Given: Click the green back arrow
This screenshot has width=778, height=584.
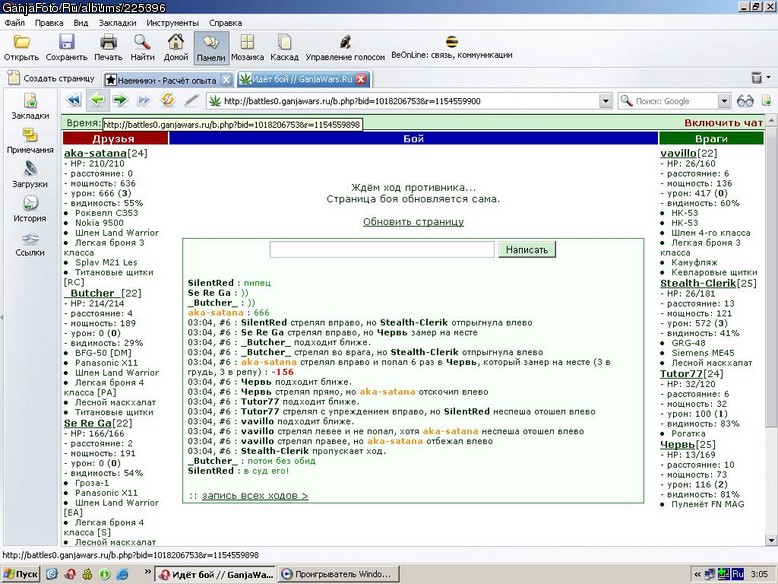Looking at the screenshot, I should 97,101.
